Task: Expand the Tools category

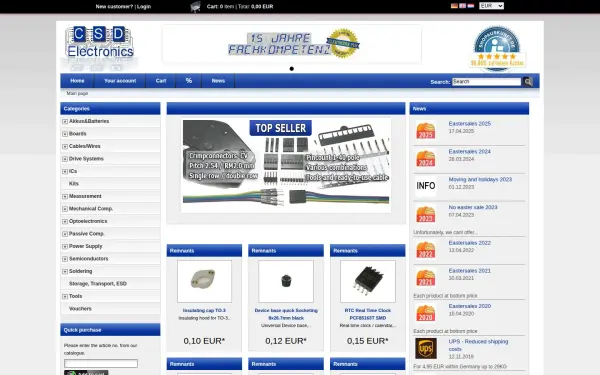Action: tap(65, 297)
